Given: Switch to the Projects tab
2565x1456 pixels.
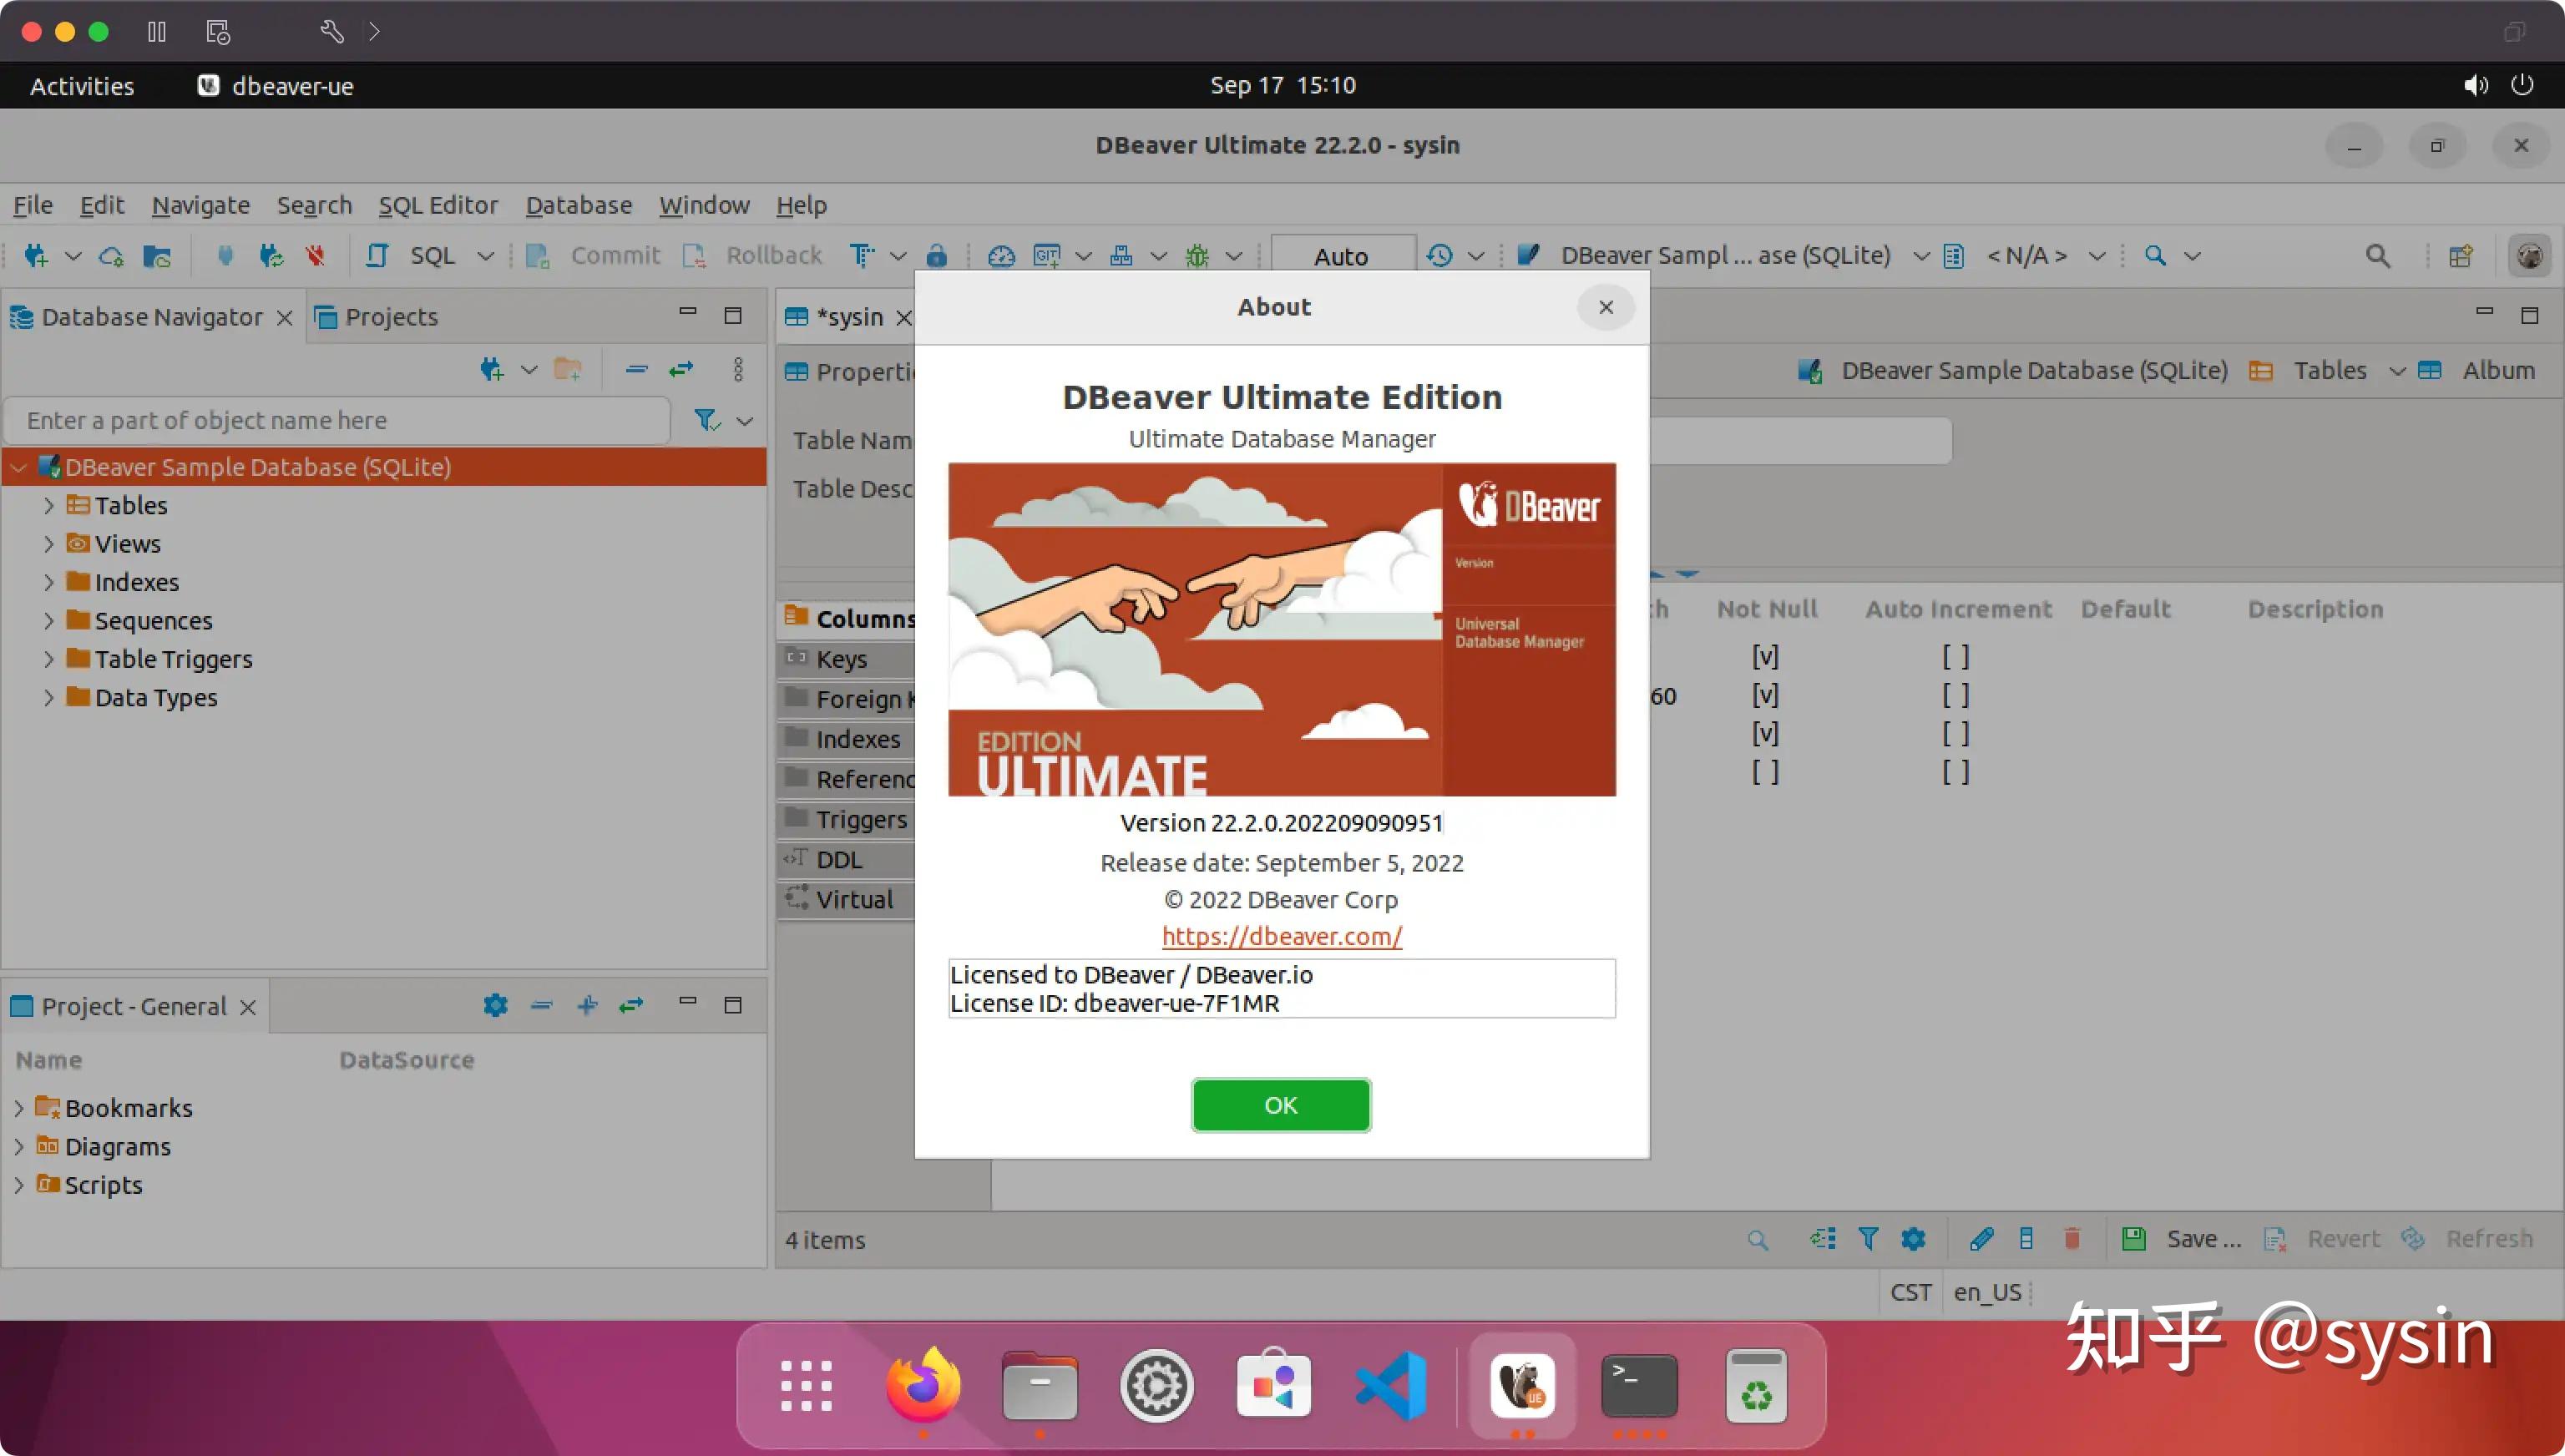Looking at the screenshot, I should (390, 317).
